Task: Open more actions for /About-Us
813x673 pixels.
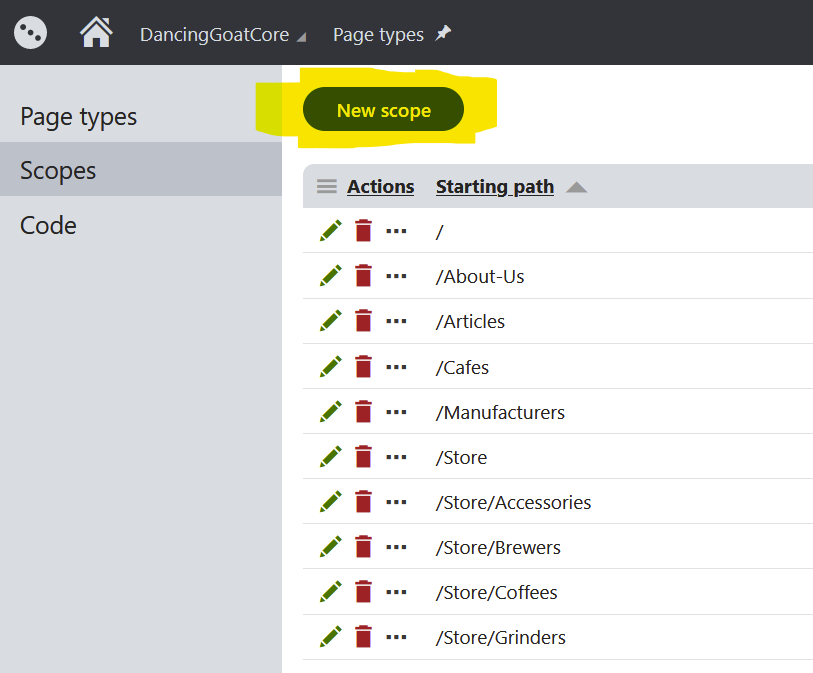Action: (396, 276)
